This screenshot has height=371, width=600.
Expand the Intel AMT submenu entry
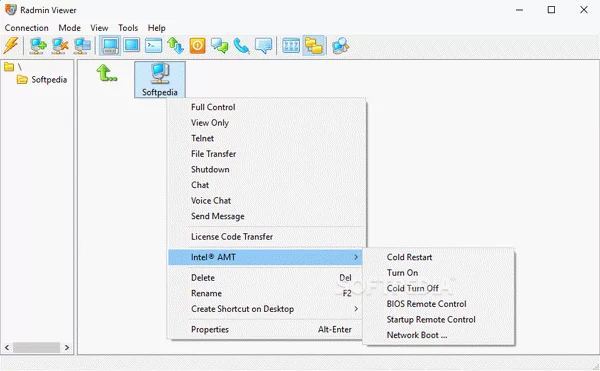pyautogui.click(x=266, y=257)
